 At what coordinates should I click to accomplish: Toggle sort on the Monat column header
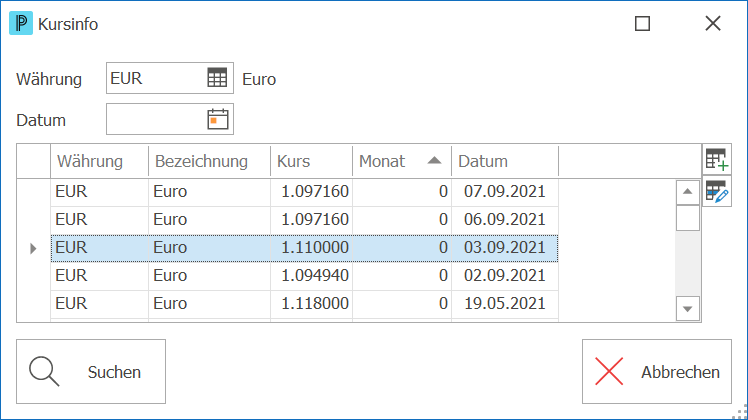[x=402, y=161]
